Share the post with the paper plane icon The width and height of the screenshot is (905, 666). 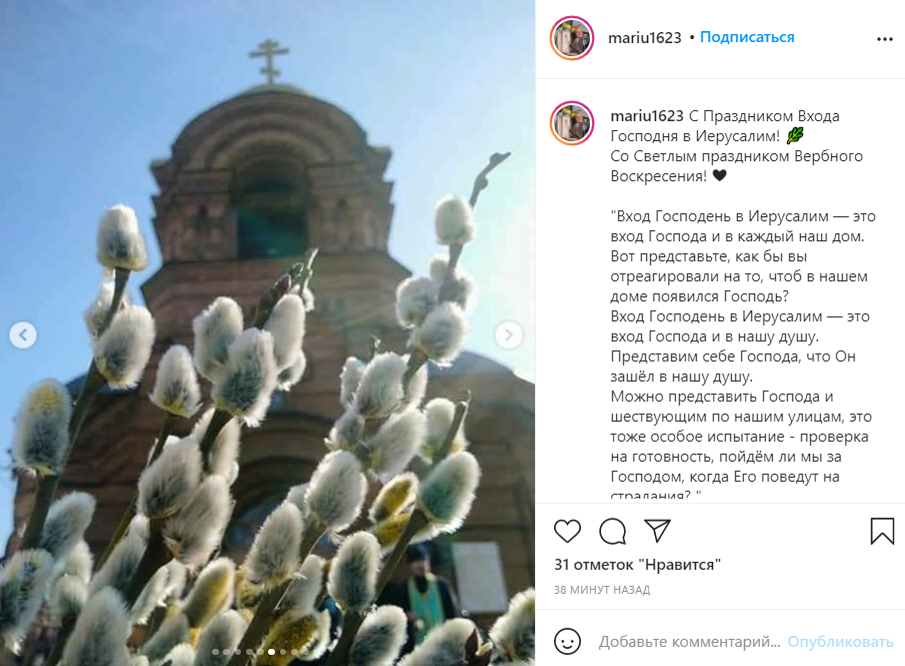(657, 531)
